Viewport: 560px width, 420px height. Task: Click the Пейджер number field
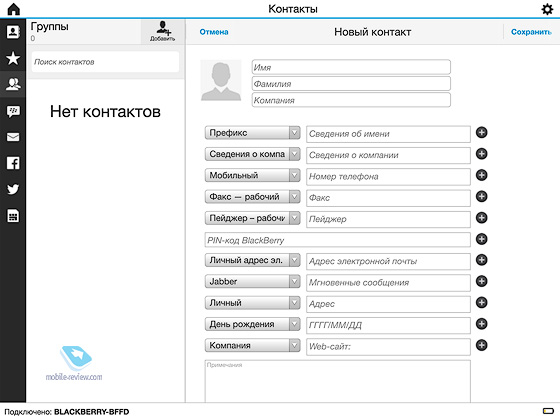click(x=388, y=219)
